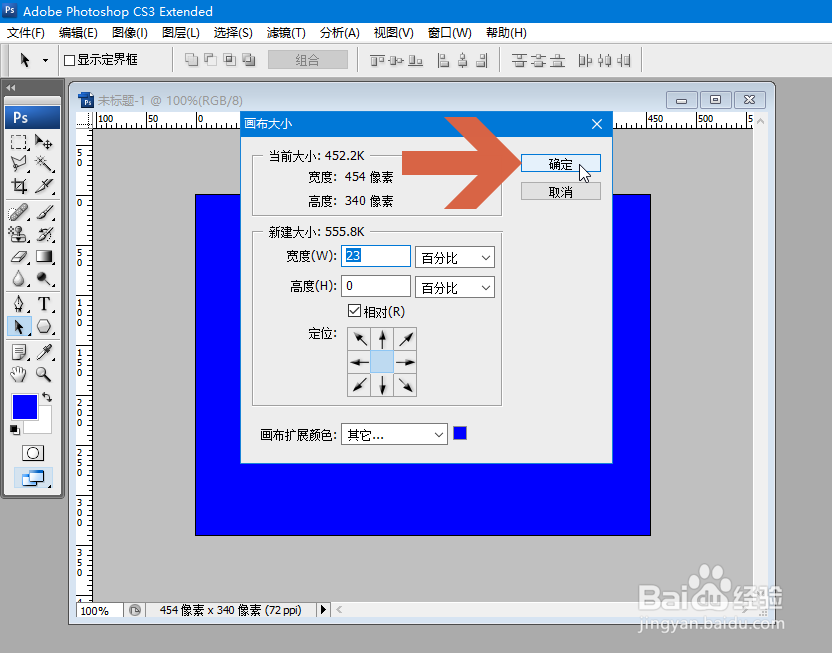Anchor canvas to left-pointing arrow
This screenshot has width=832, height=653.
tap(359, 362)
